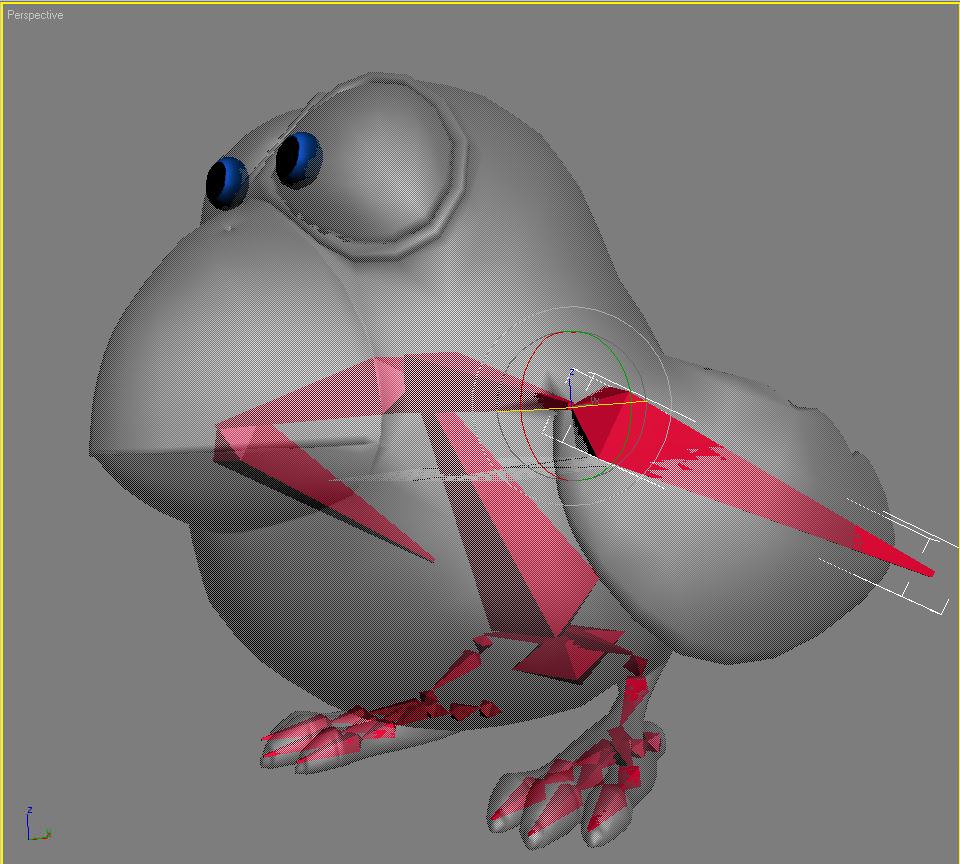Open the Perspective viewport label menu

point(35,15)
